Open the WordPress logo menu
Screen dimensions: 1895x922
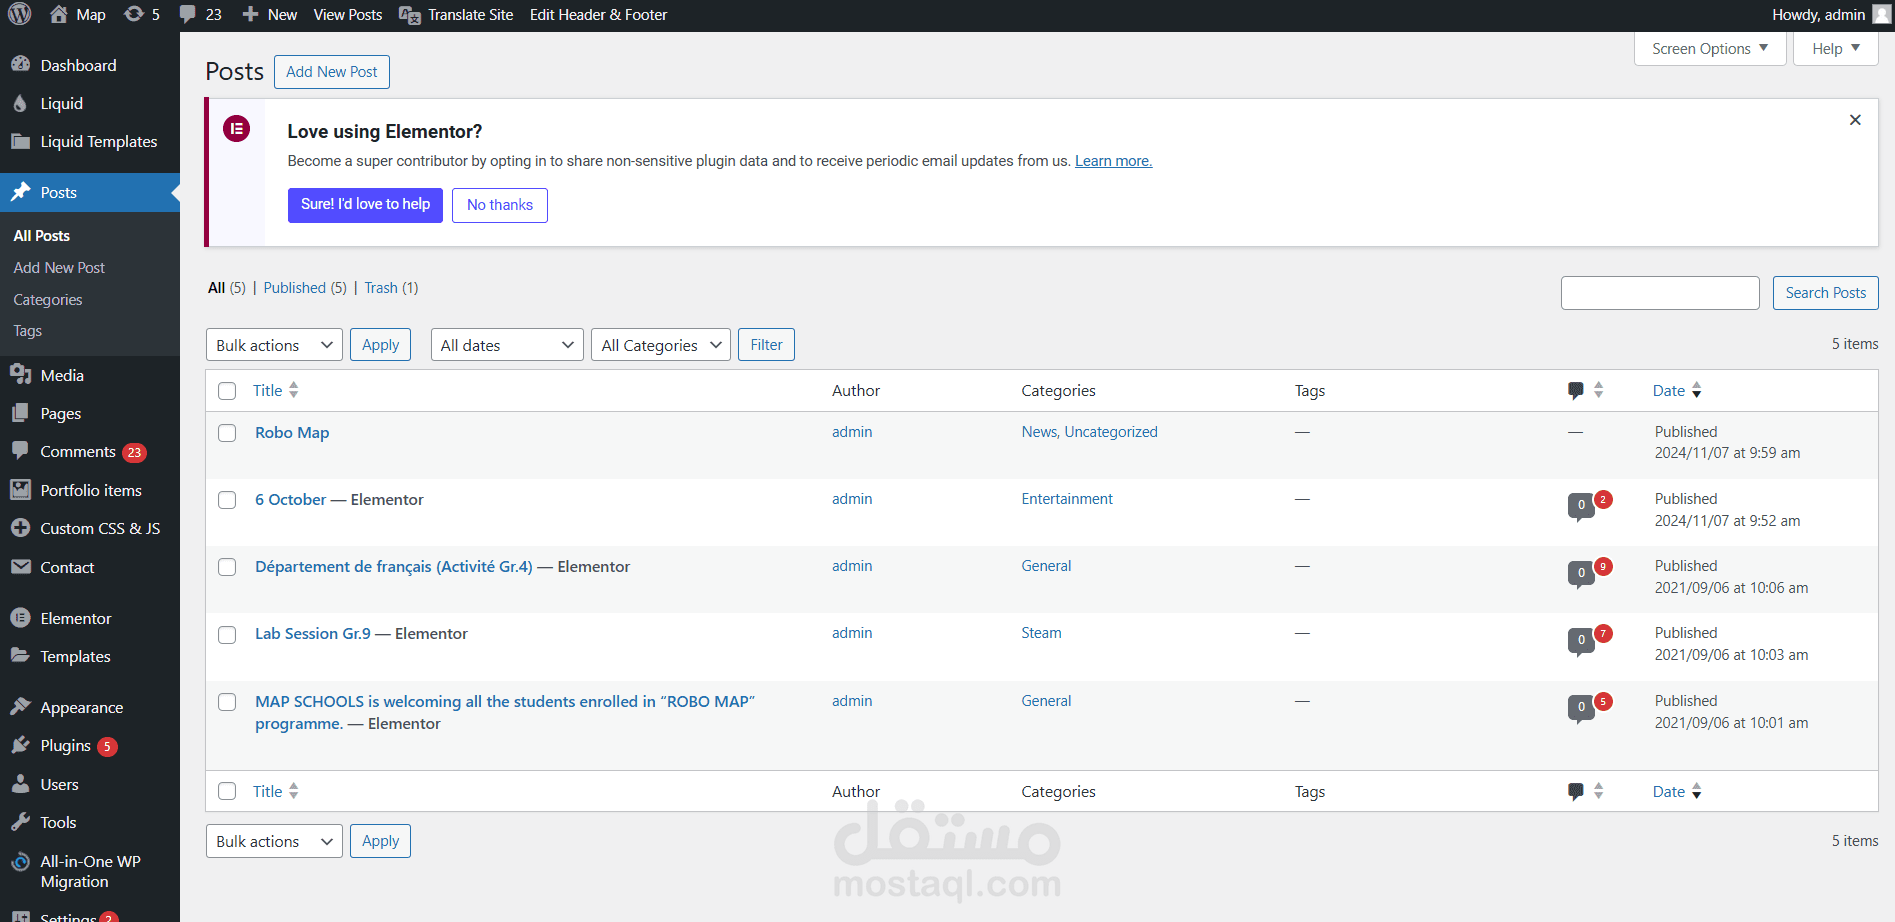(20, 14)
